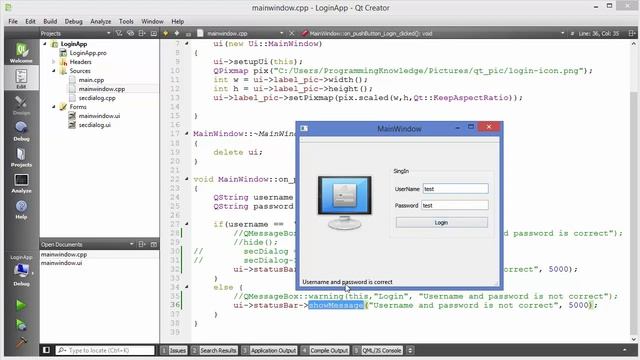Split the code editor view

pos(631,33)
